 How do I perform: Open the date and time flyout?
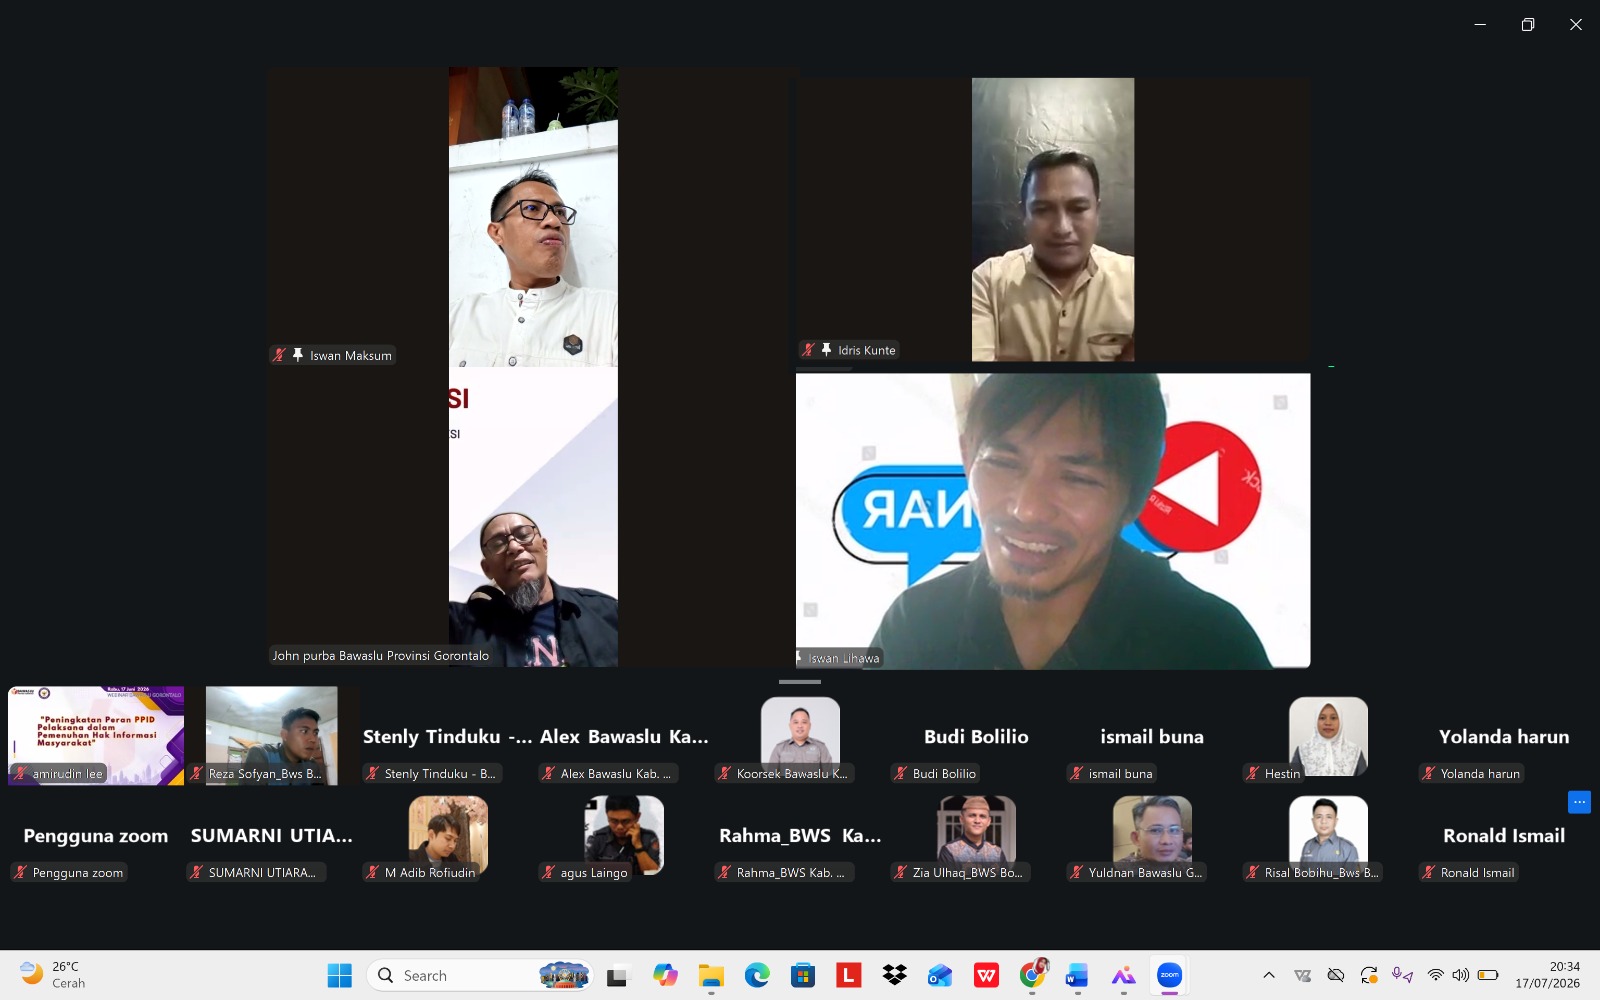coord(1547,975)
